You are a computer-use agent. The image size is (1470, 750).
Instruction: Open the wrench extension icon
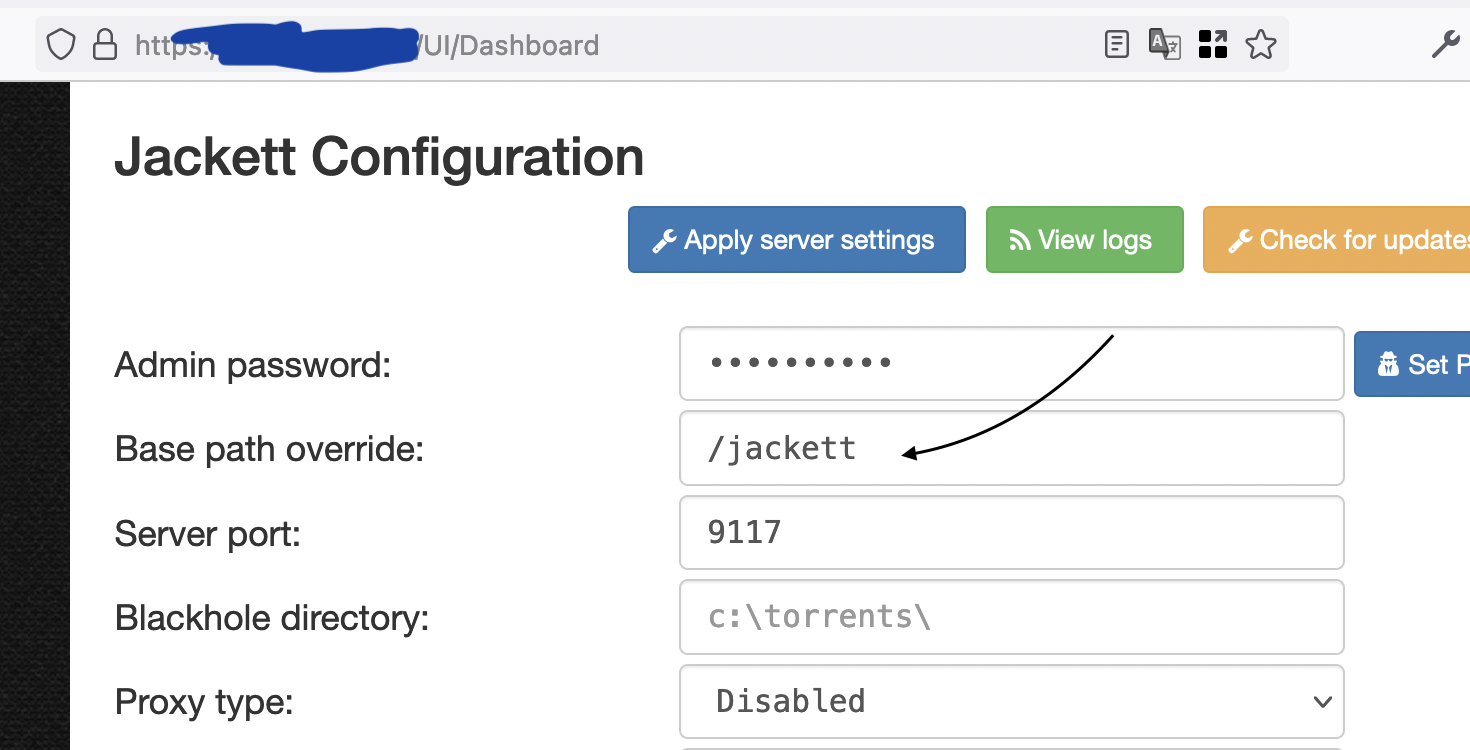[x=1445, y=44]
